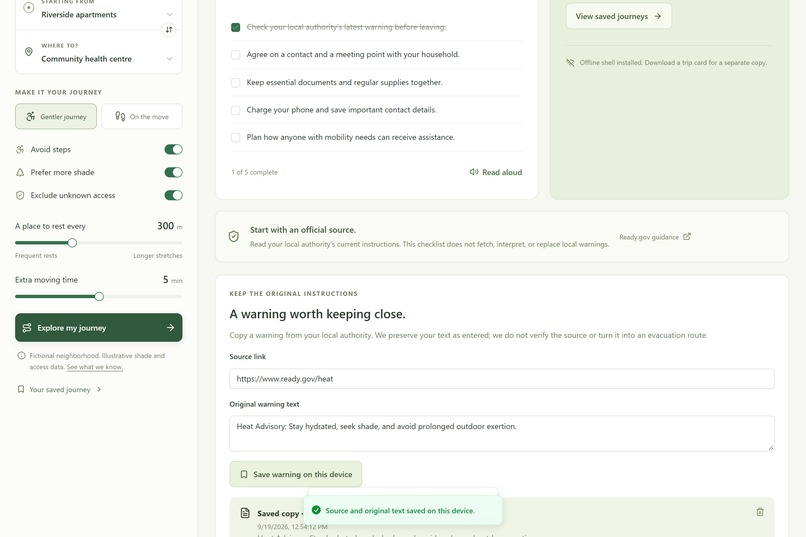Check Agree on a contact and meeting point

pyautogui.click(x=235, y=54)
